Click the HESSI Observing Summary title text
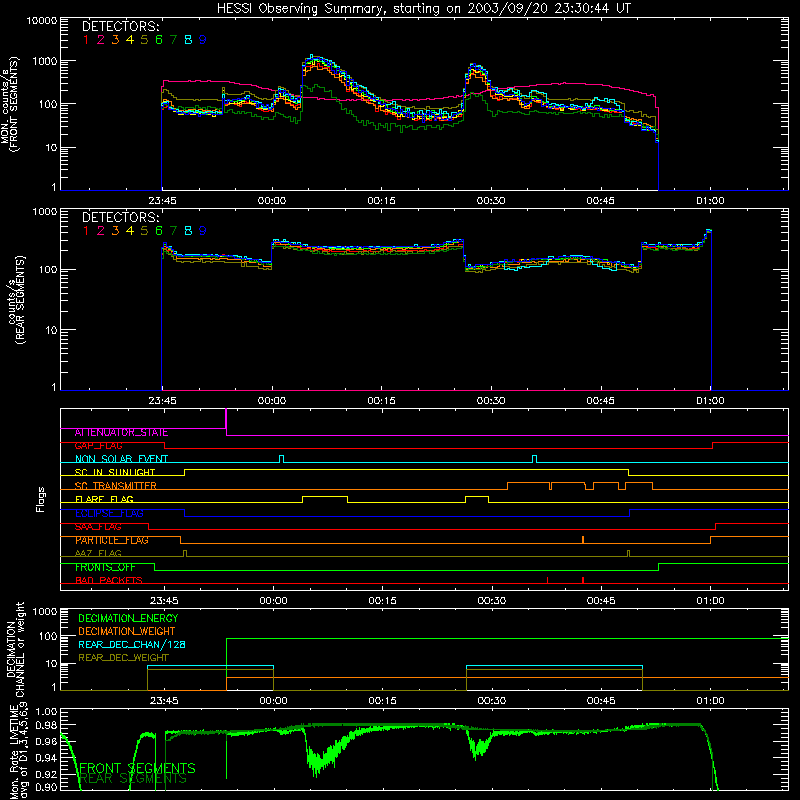This screenshot has width=800, height=800. [x=423, y=8]
